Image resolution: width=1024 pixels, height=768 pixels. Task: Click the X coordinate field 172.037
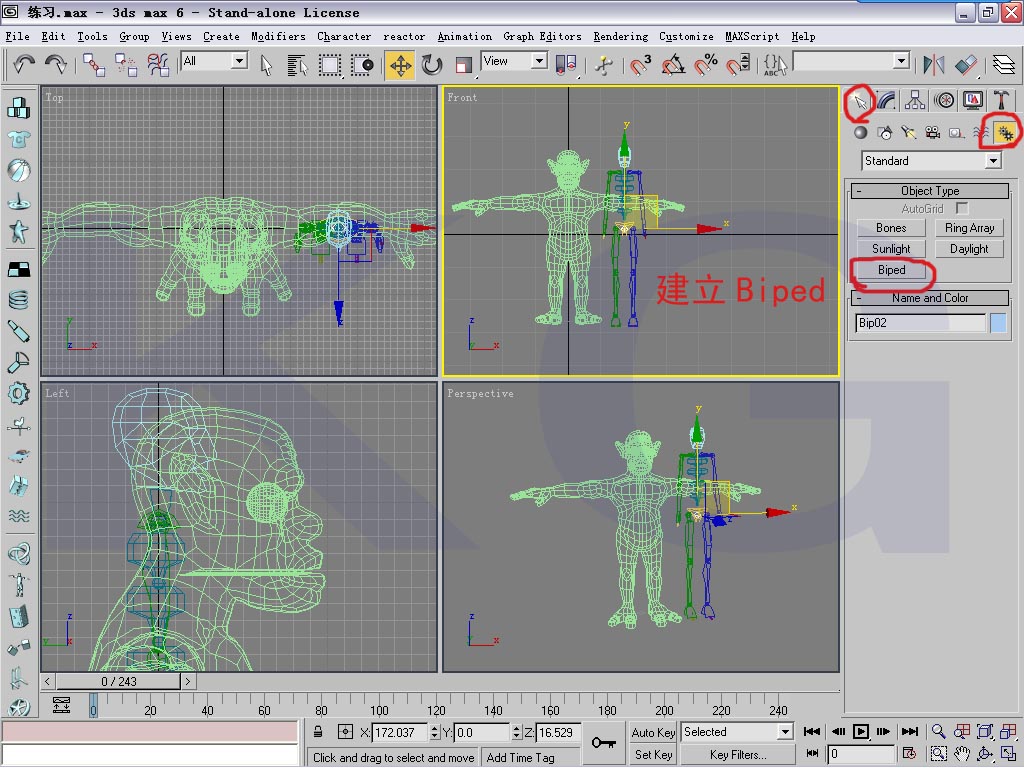point(399,733)
